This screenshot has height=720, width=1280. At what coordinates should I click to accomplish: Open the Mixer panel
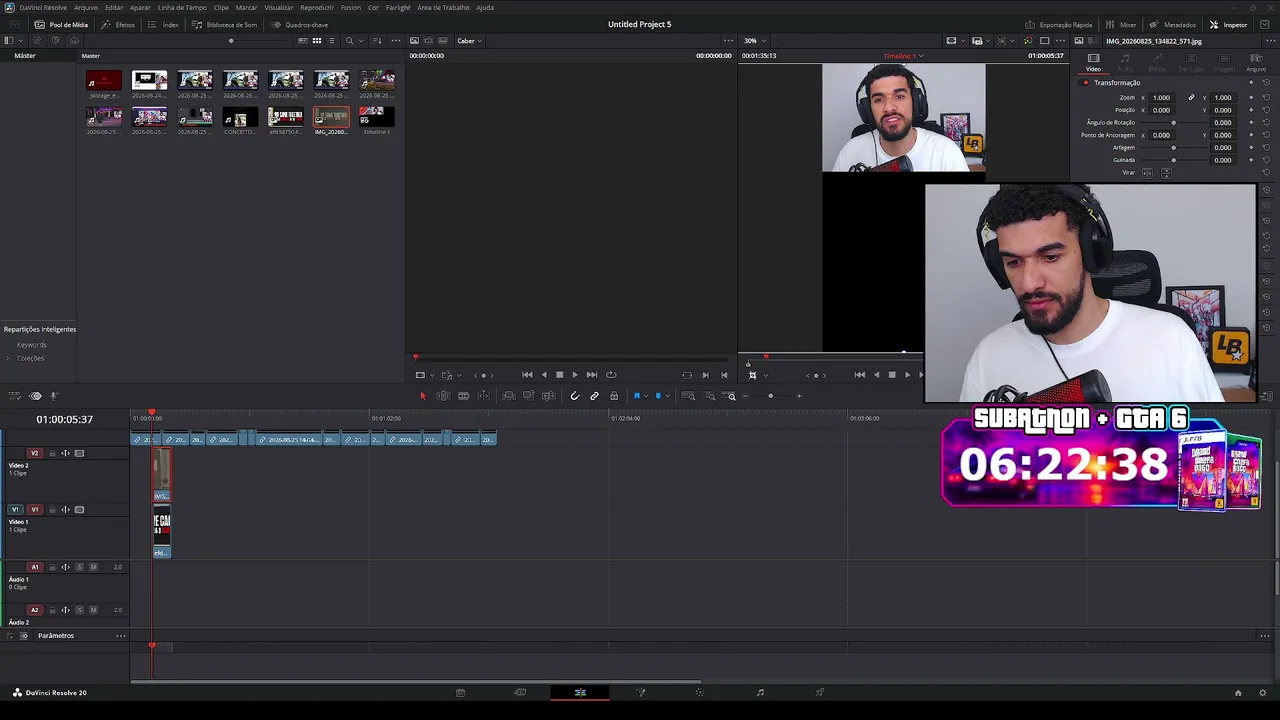[x=1121, y=25]
